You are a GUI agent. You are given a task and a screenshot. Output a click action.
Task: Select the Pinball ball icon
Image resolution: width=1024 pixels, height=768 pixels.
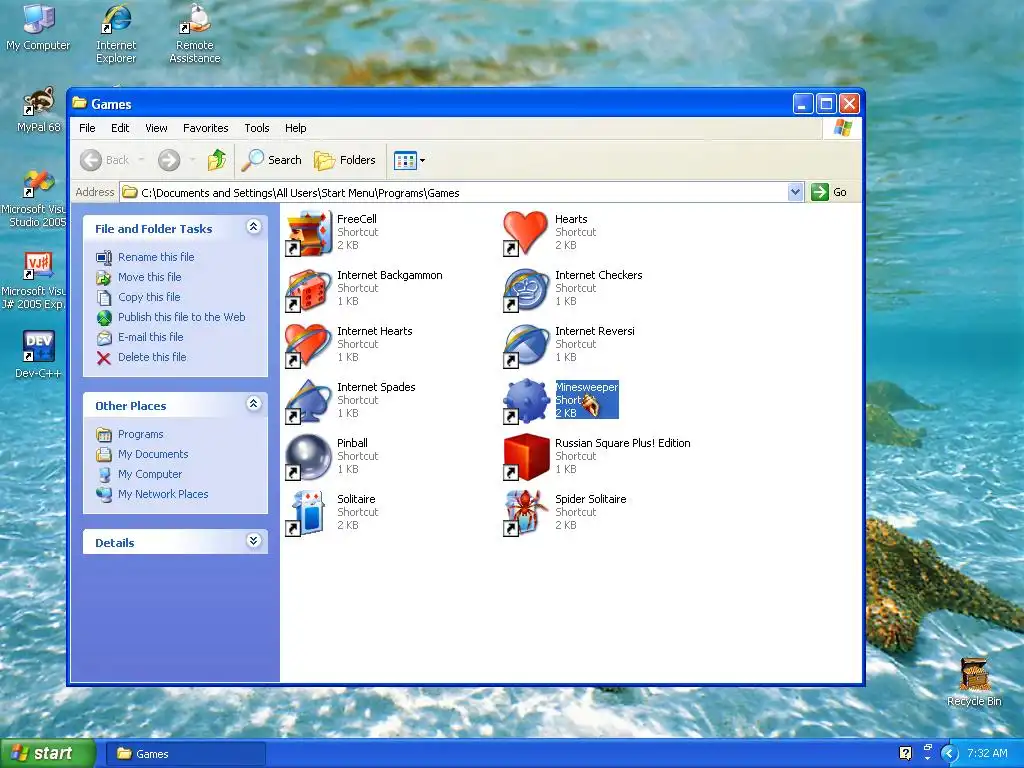(308, 457)
